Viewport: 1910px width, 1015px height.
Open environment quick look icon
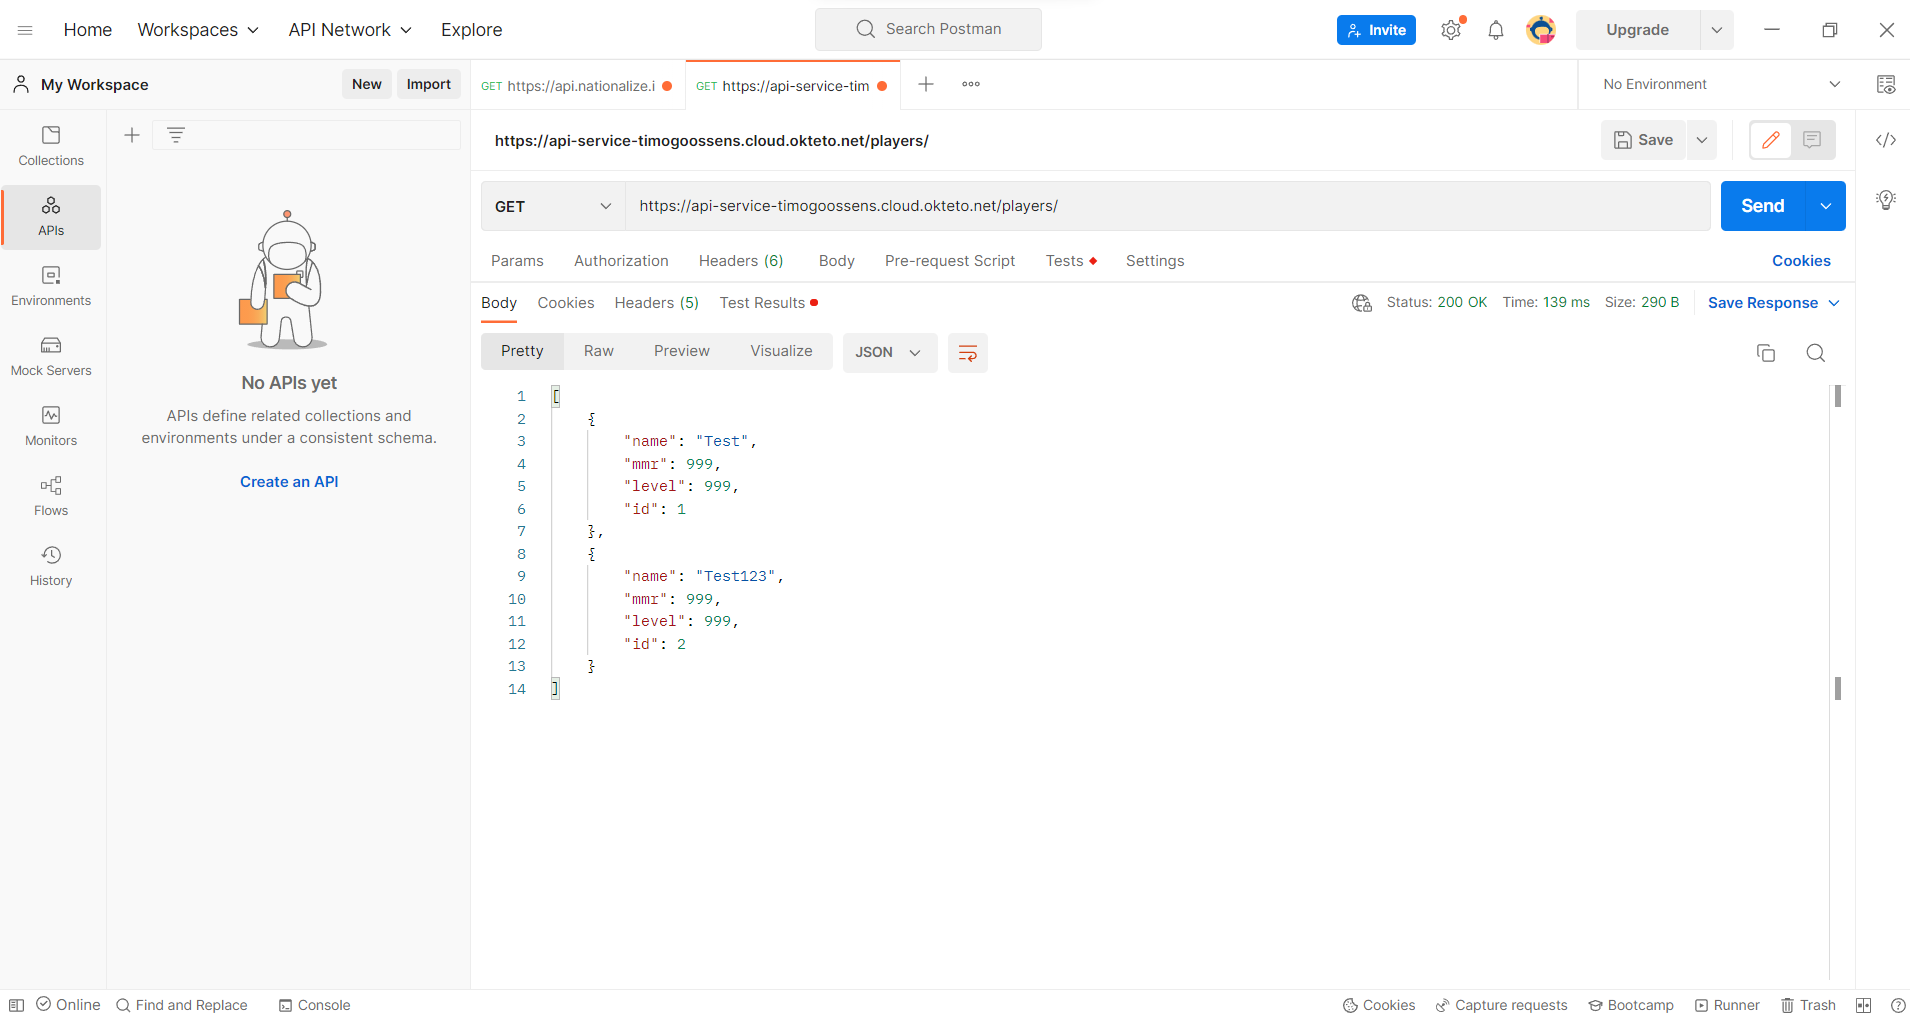coord(1886,84)
